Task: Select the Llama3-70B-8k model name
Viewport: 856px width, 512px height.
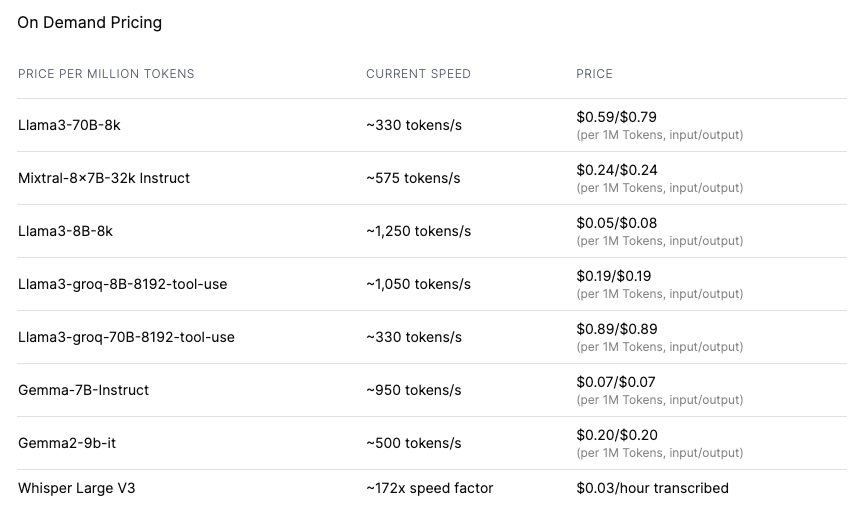Action: click(69, 125)
